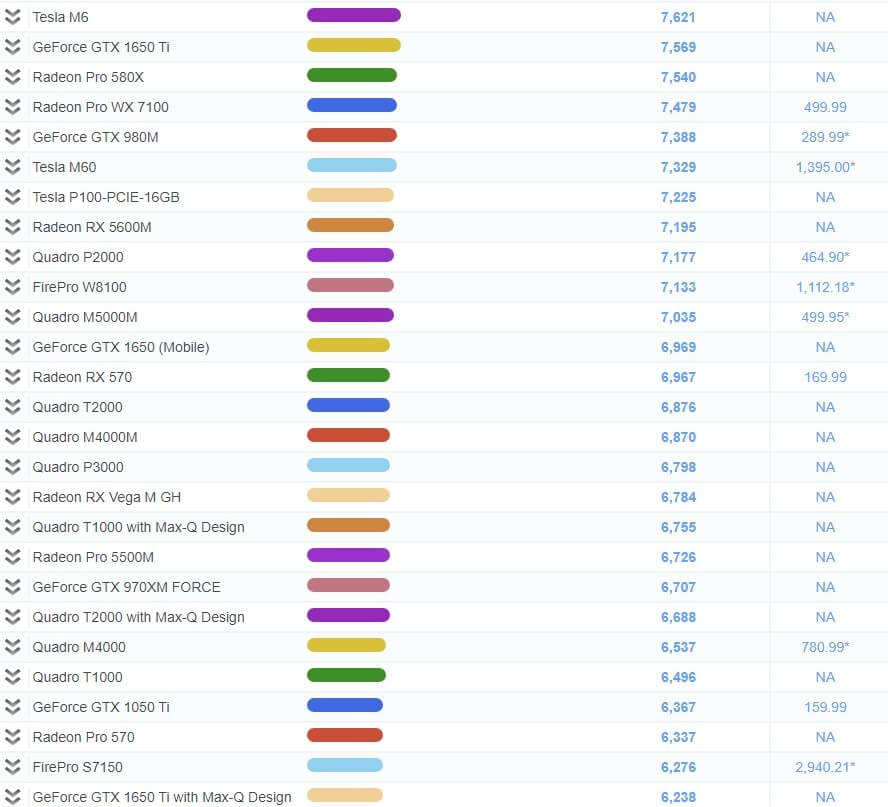Expand the Quadro M5000M row chevron
The image size is (888, 807).
coord(12,317)
